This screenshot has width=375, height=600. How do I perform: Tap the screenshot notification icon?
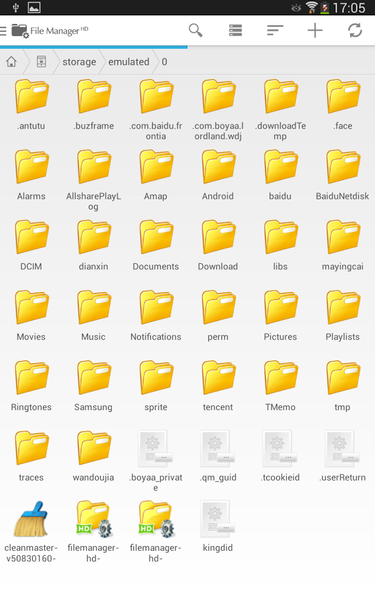pyautogui.click(x=34, y=7)
